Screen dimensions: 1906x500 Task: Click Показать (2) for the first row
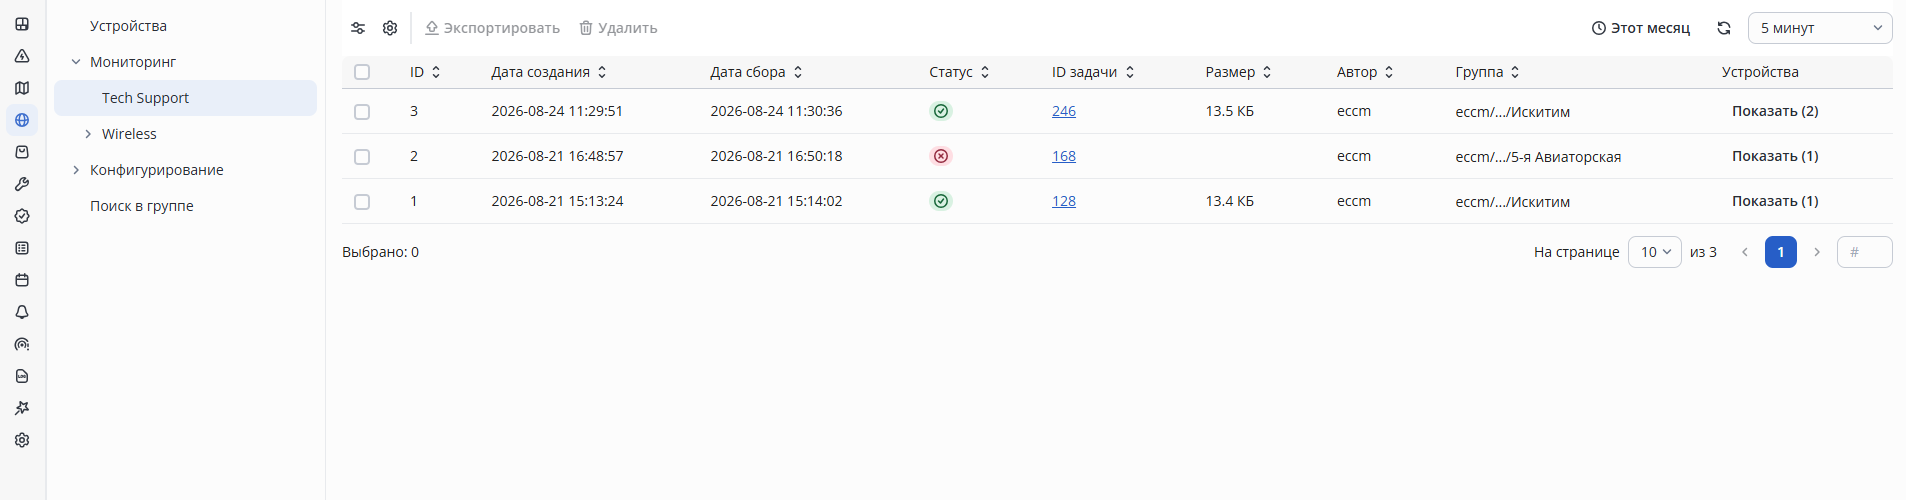click(1775, 111)
